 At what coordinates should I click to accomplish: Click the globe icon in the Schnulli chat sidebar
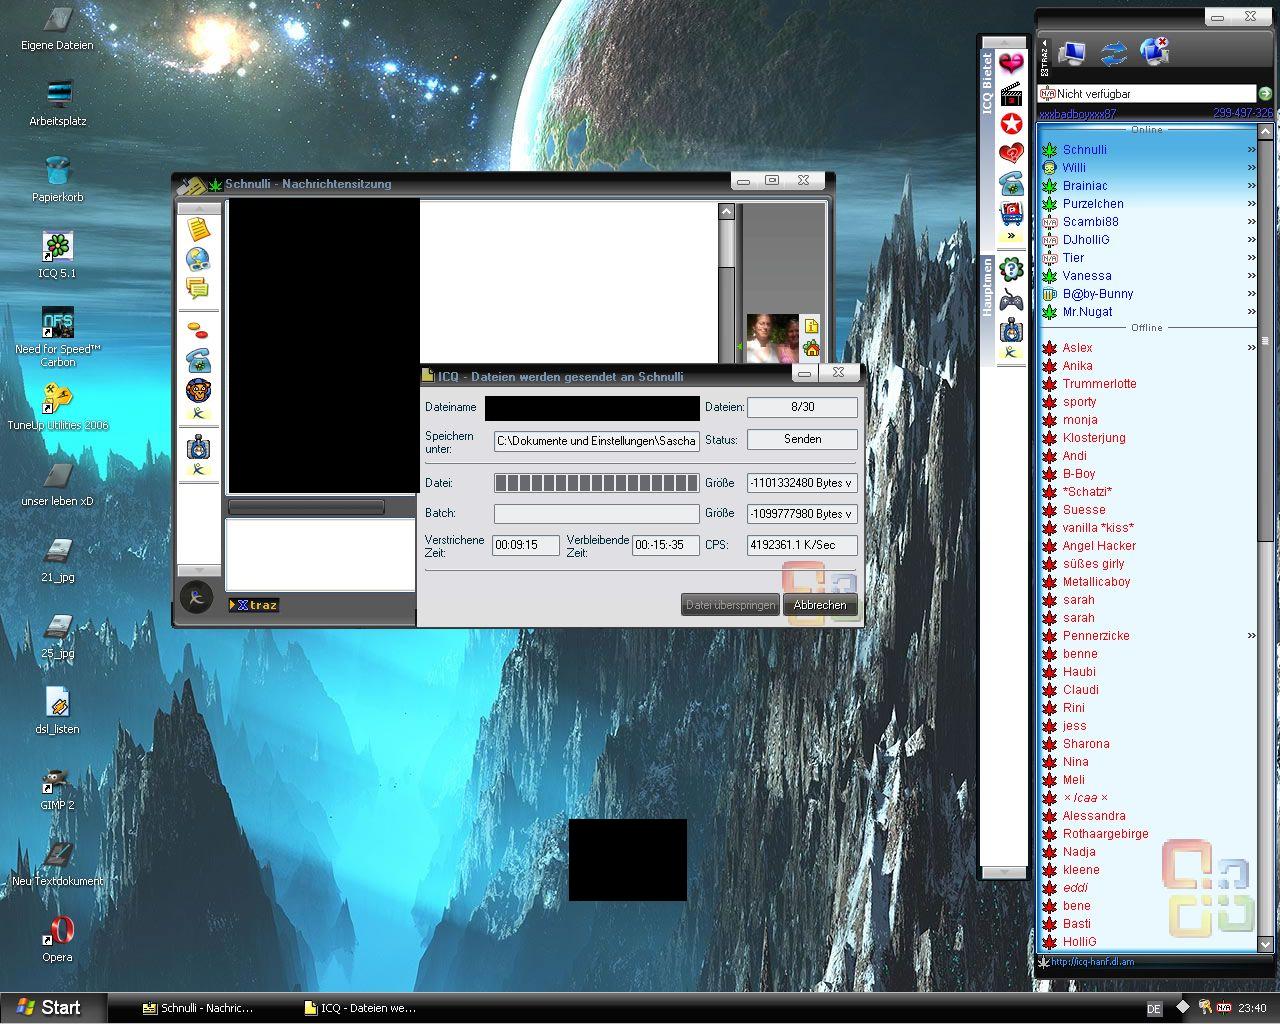pos(198,259)
